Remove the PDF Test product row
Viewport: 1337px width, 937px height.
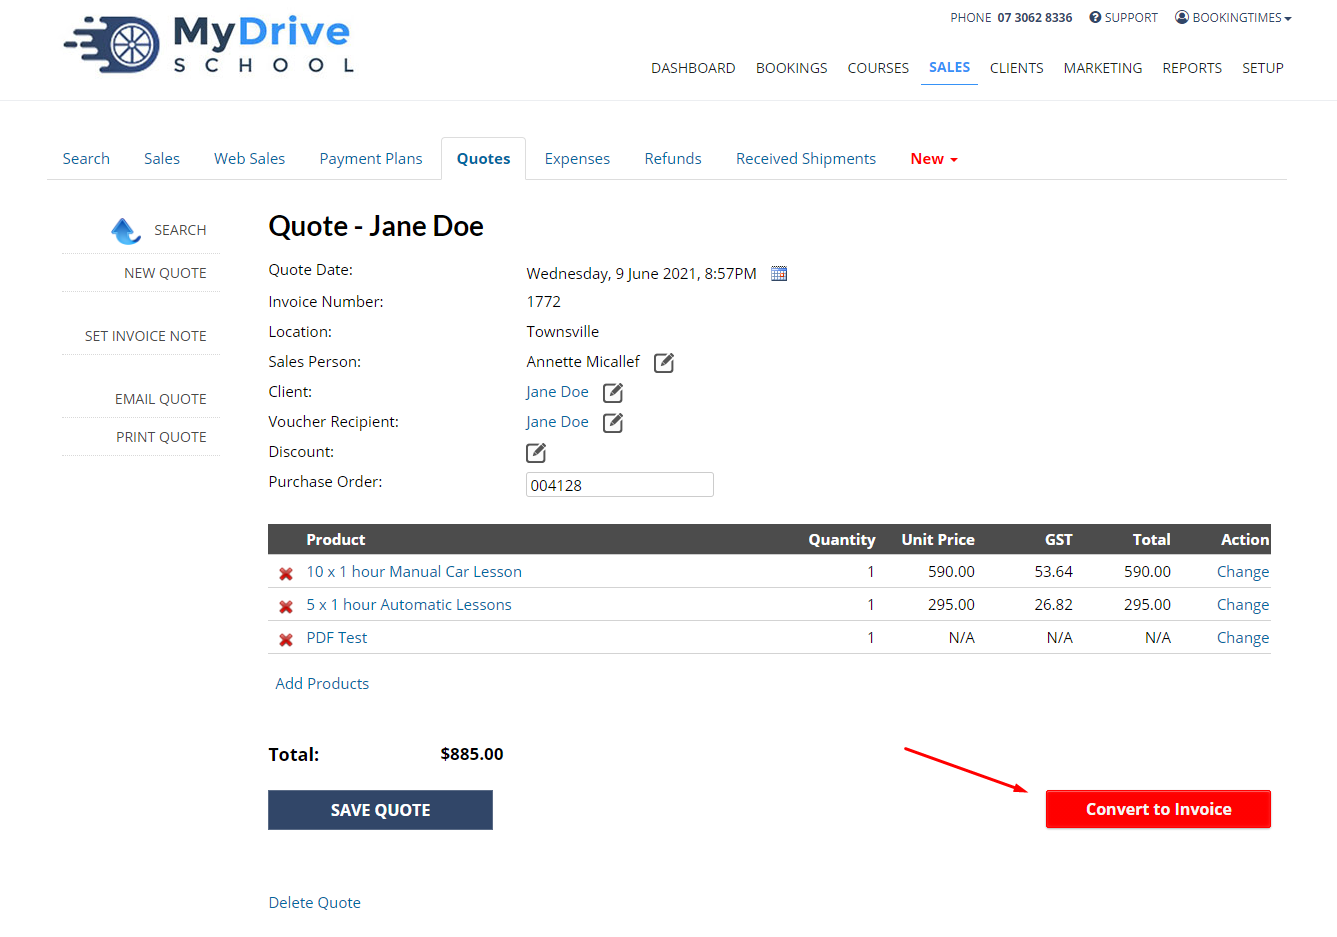tap(286, 640)
